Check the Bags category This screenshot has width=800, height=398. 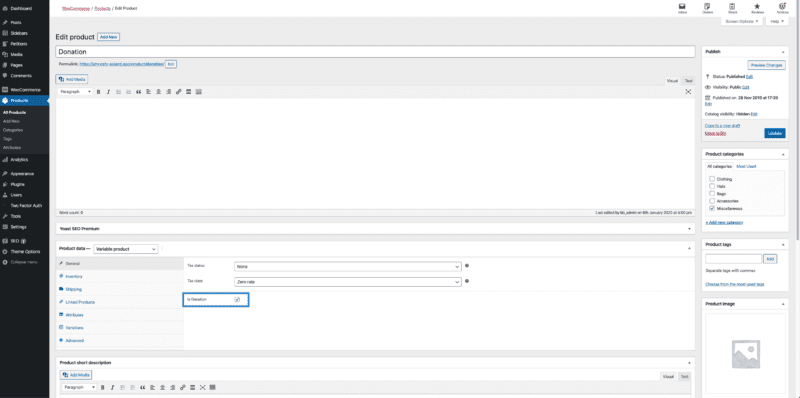tap(712, 194)
